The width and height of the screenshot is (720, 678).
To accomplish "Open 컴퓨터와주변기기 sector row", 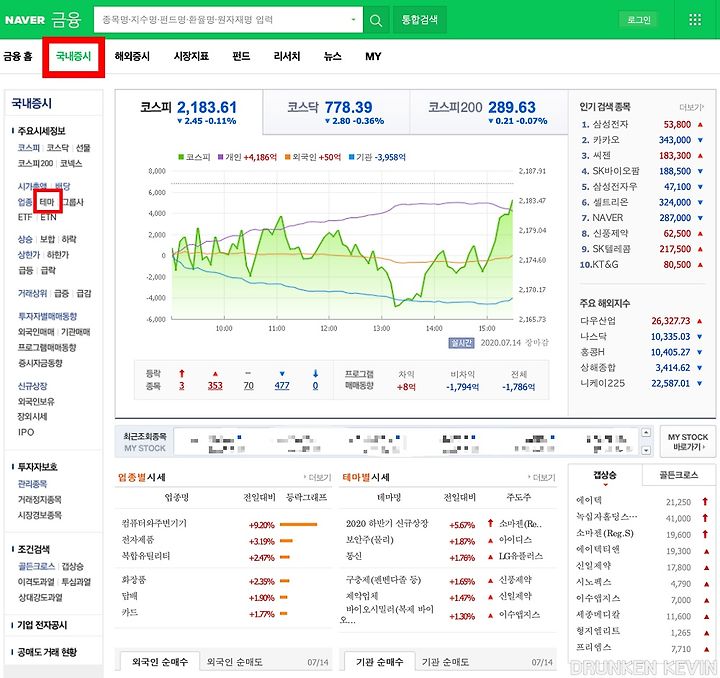I will [154, 524].
